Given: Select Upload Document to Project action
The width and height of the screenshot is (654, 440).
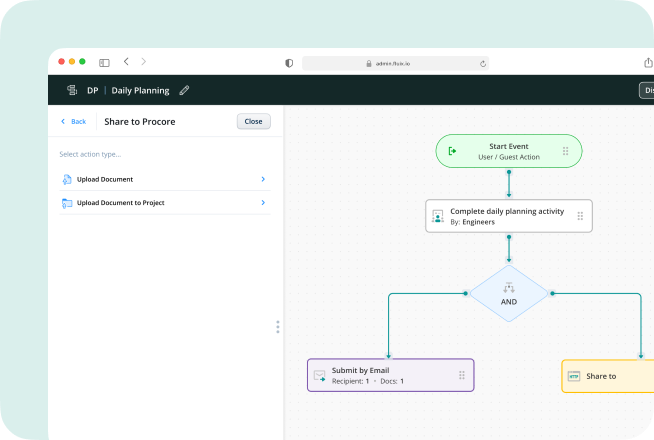Looking at the screenshot, I should tap(120, 203).
